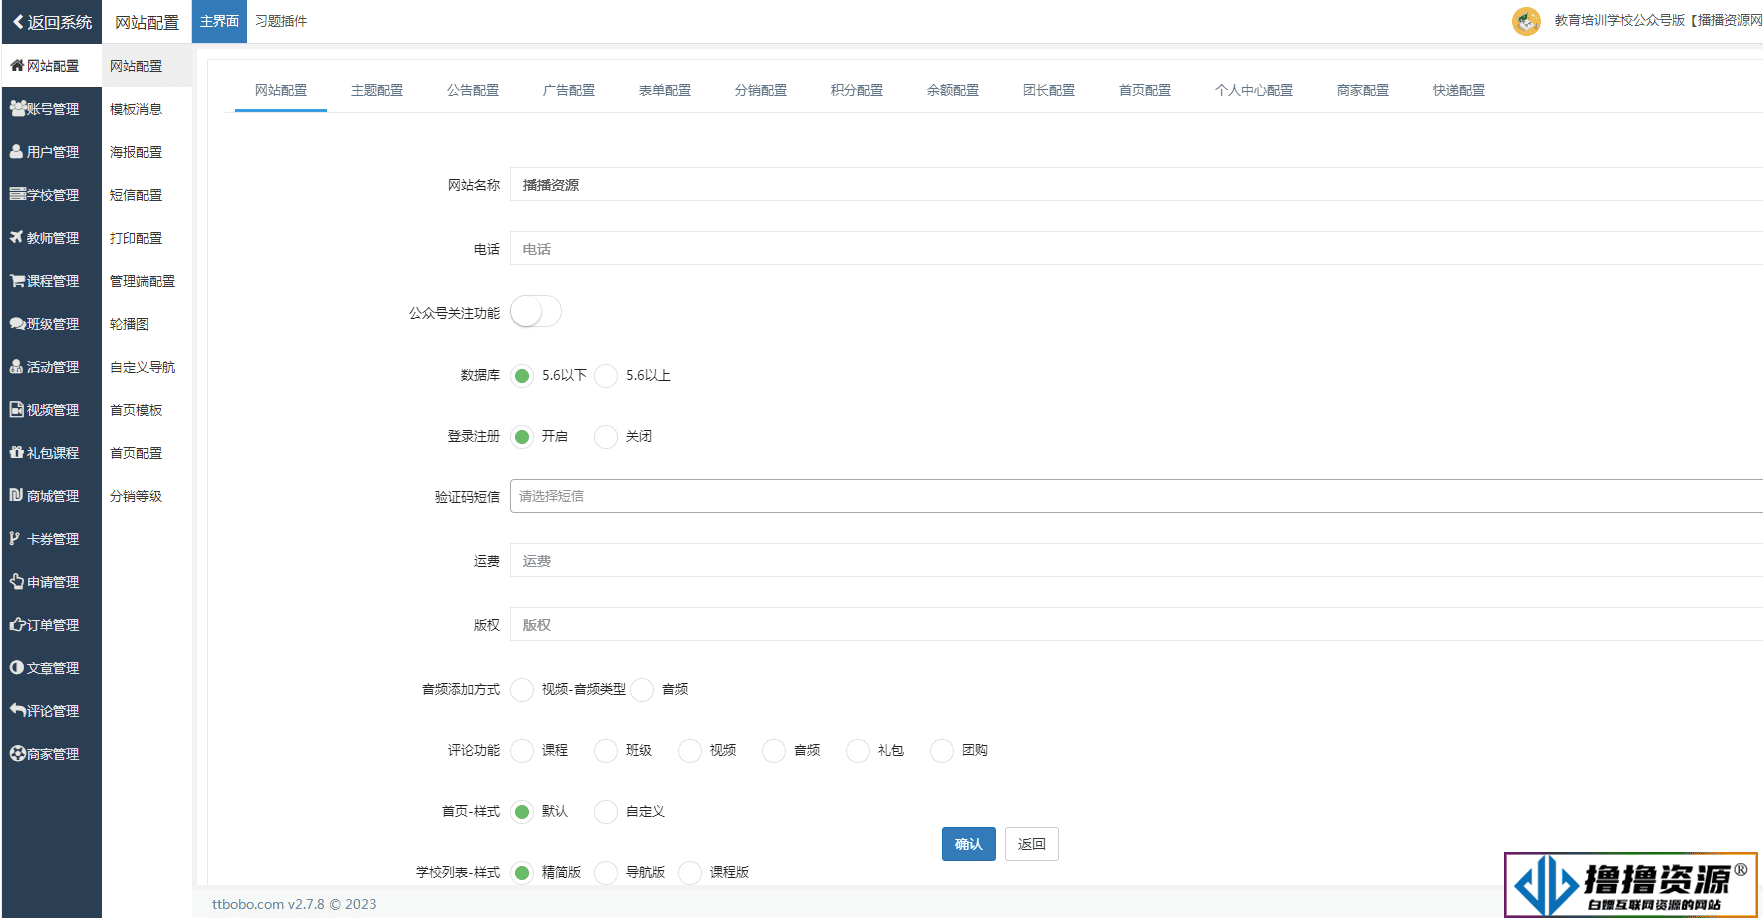1763x918 pixels.
Task: Click the branch icon for 卡券管理
Action: (15, 538)
